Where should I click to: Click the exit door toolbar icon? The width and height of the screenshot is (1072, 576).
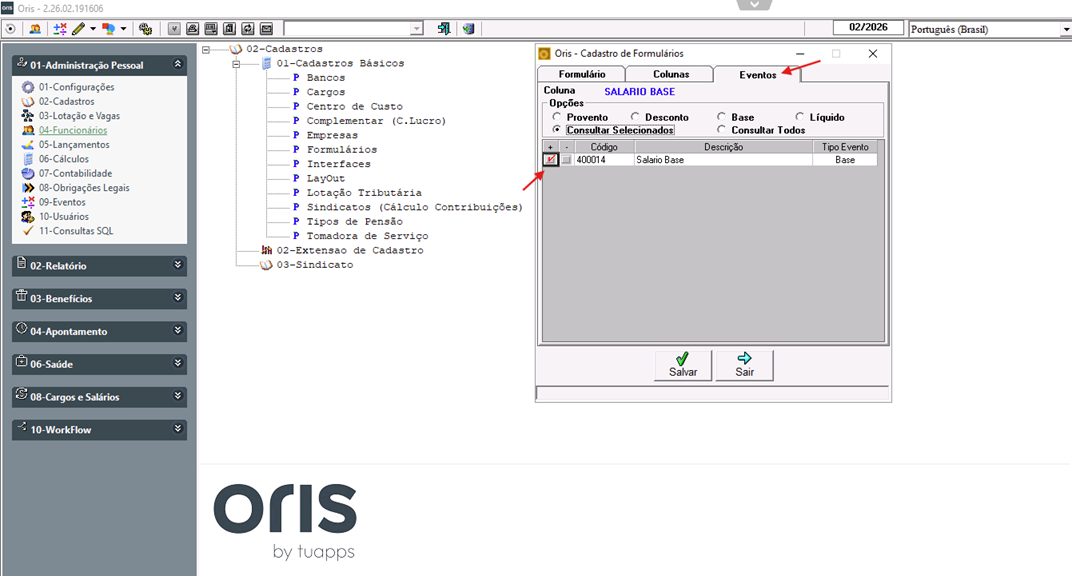coord(444,29)
